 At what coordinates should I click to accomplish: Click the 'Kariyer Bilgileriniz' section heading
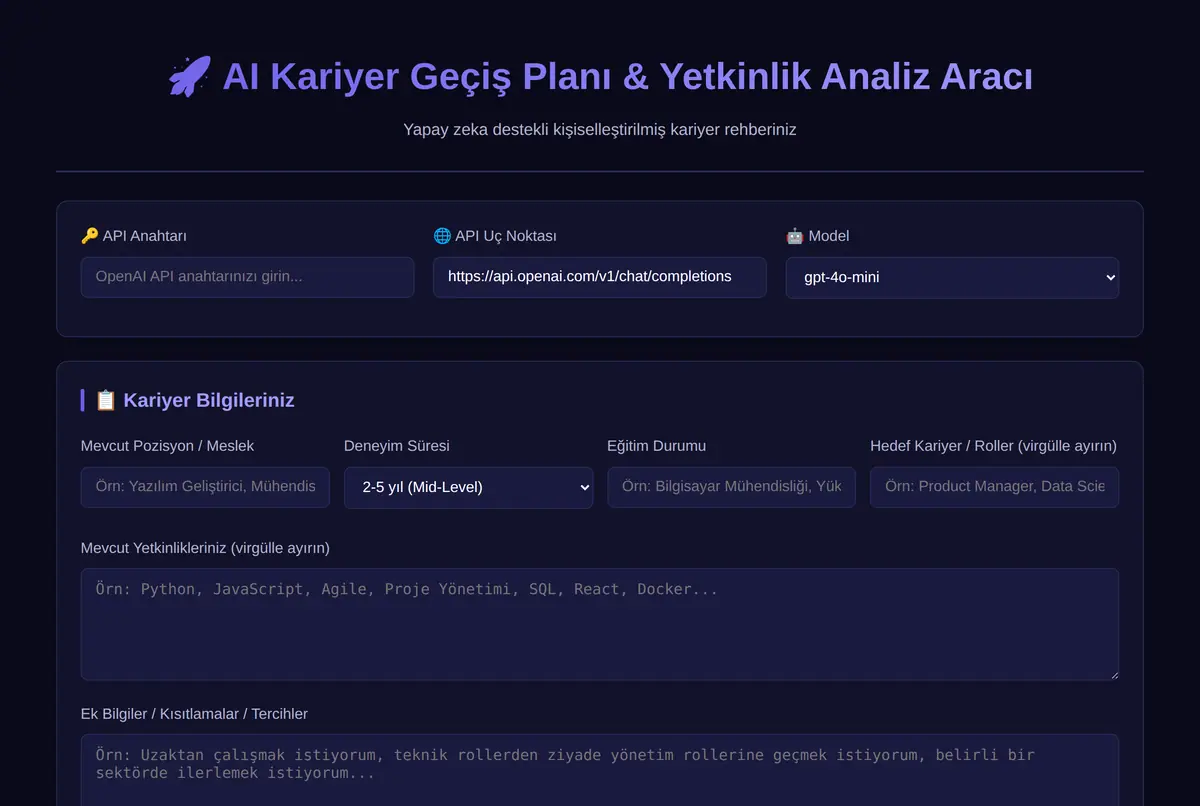pos(209,400)
